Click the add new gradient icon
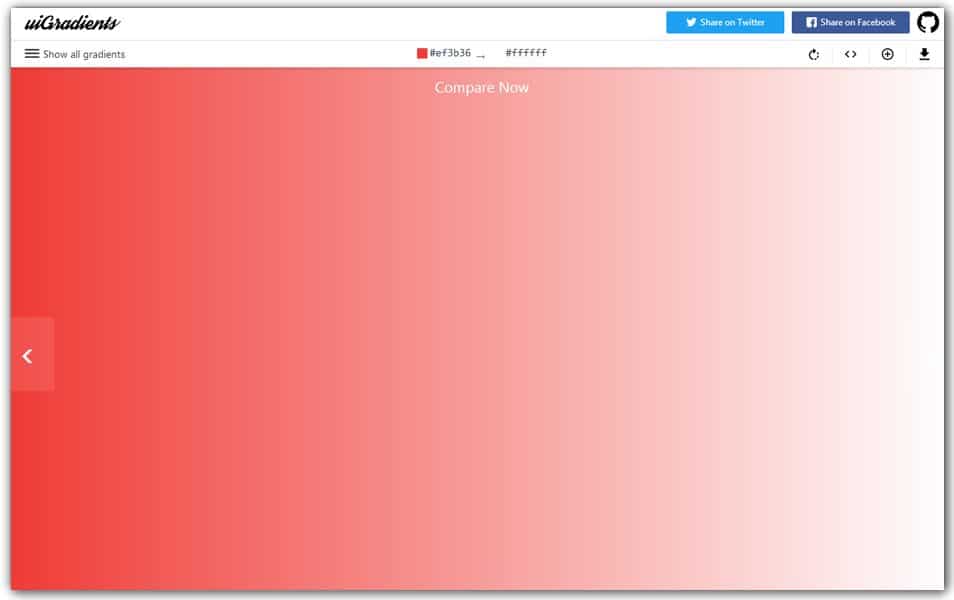Screen dimensions: 954x600 pyautogui.click(x=888, y=54)
